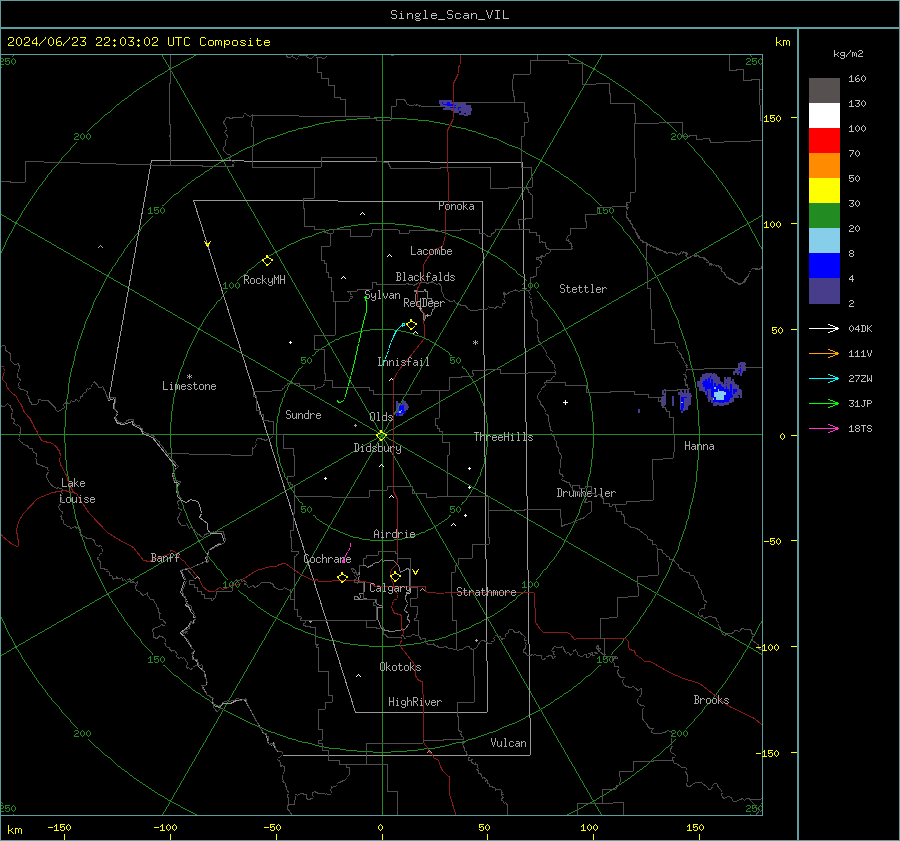900x841 pixels.
Task: Click the Innisfail label
Action: [404, 362]
